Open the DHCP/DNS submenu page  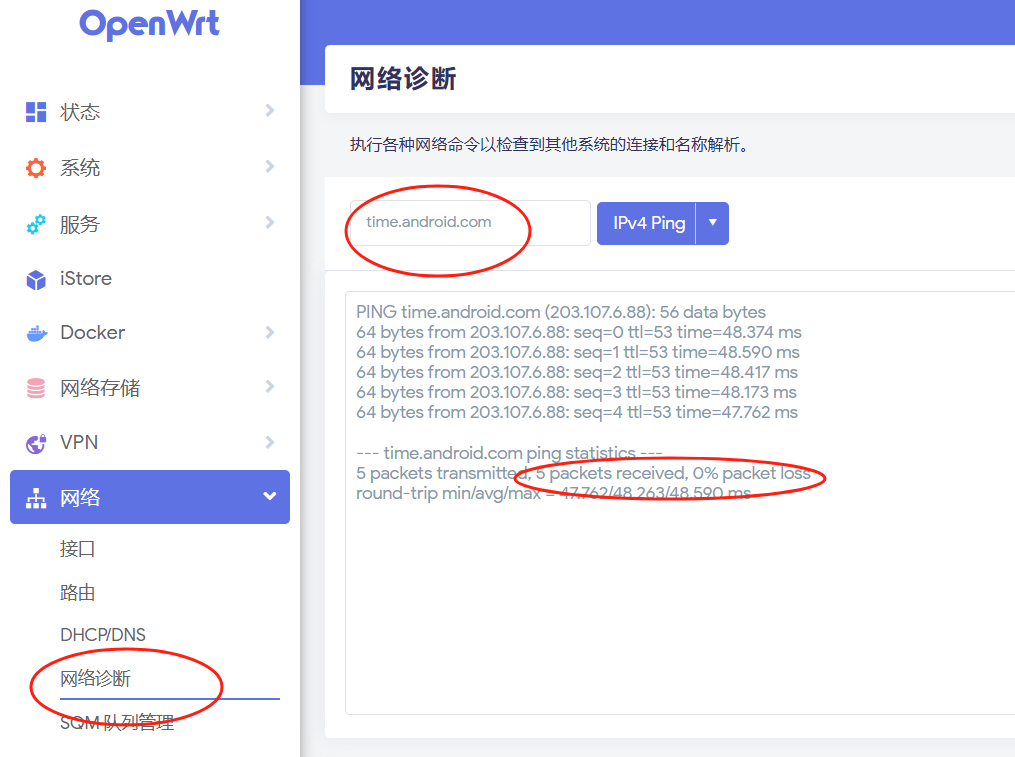pos(103,635)
